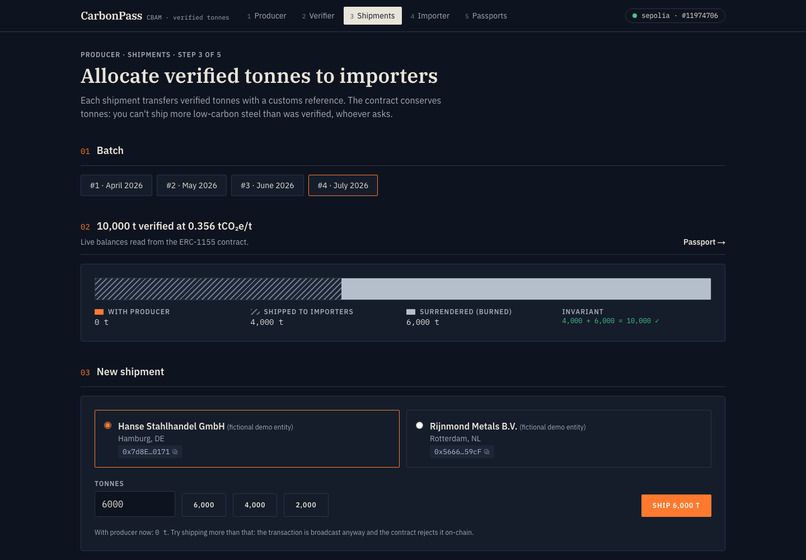Screen dimensions: 806x560
Task: Set tonnes preset to 2,000
Action: coord(306,505)
